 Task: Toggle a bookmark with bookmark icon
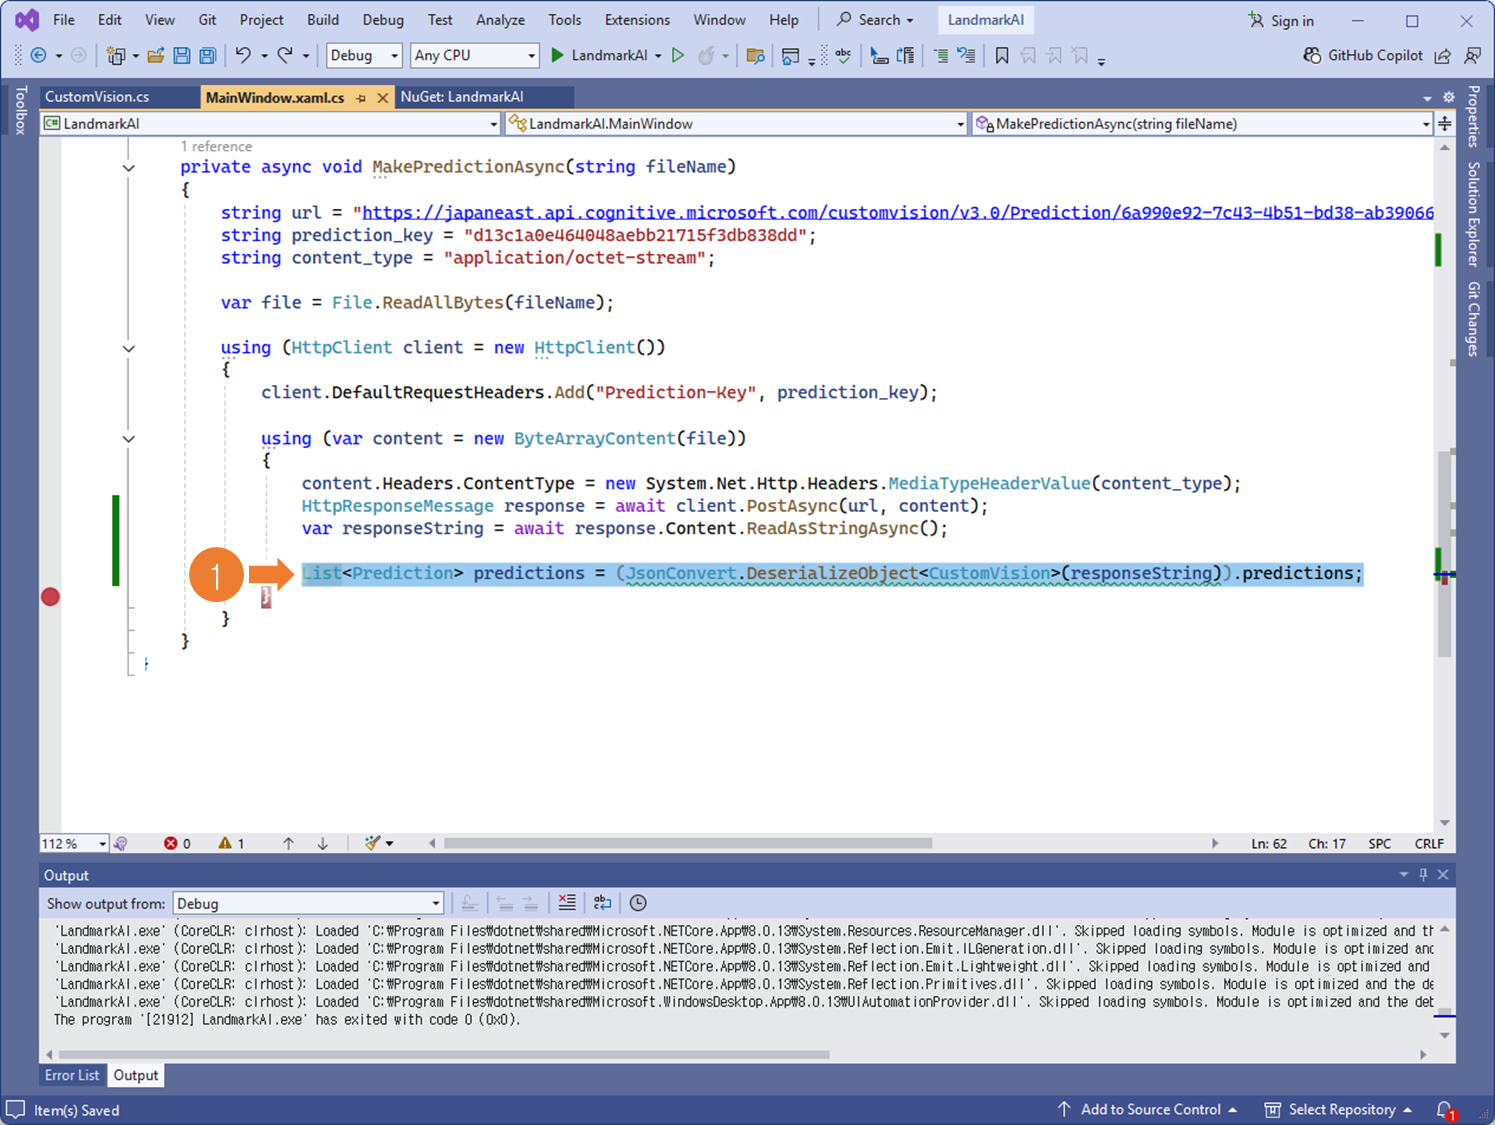click(1002, 56)
